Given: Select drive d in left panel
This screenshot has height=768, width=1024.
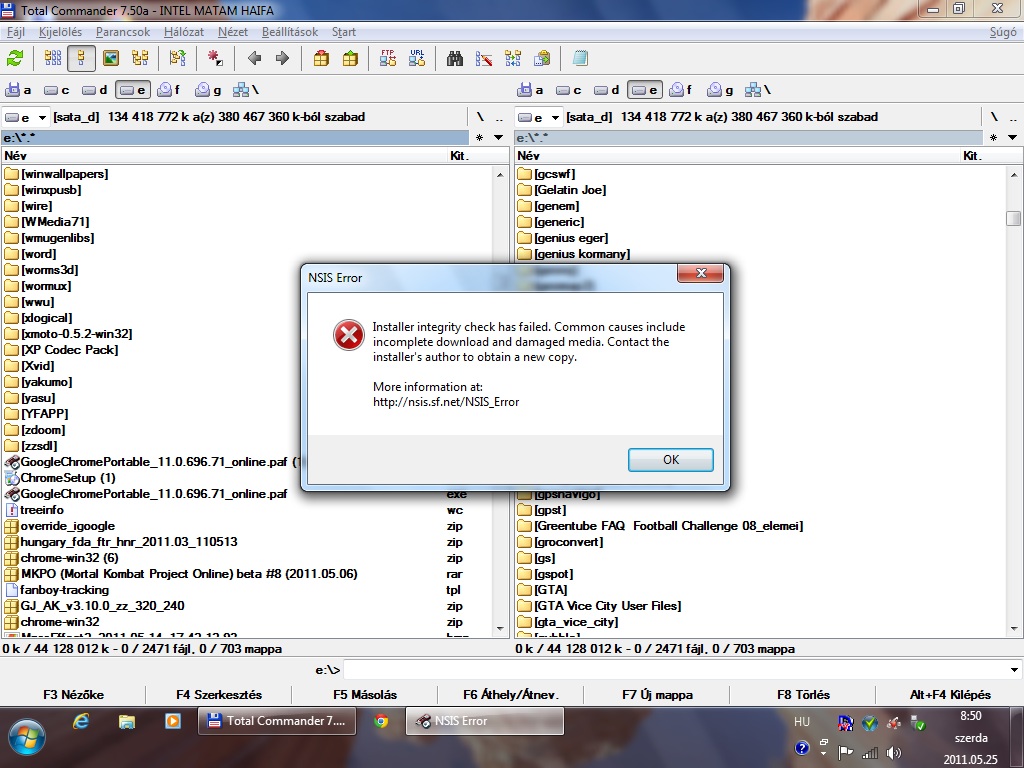Looking at the screenshot, I should (x=94, y=90).
